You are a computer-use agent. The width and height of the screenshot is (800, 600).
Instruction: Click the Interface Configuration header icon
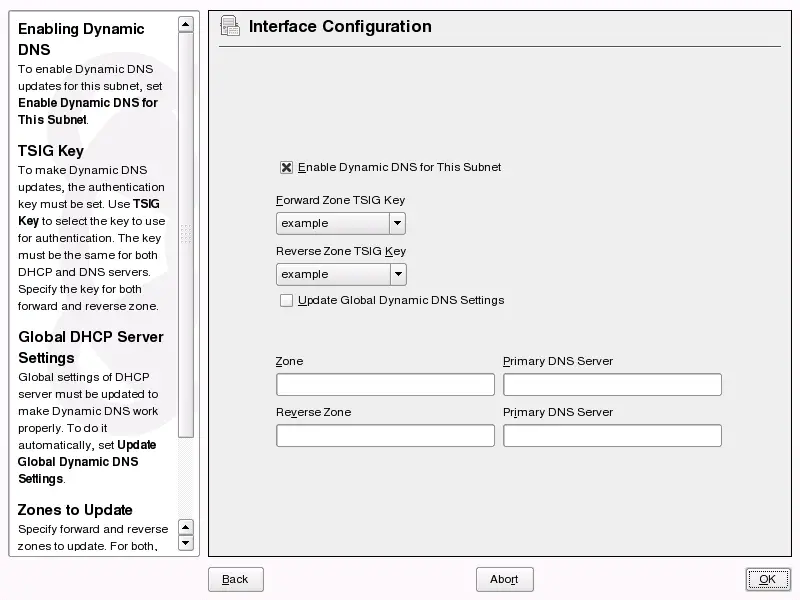230,27
